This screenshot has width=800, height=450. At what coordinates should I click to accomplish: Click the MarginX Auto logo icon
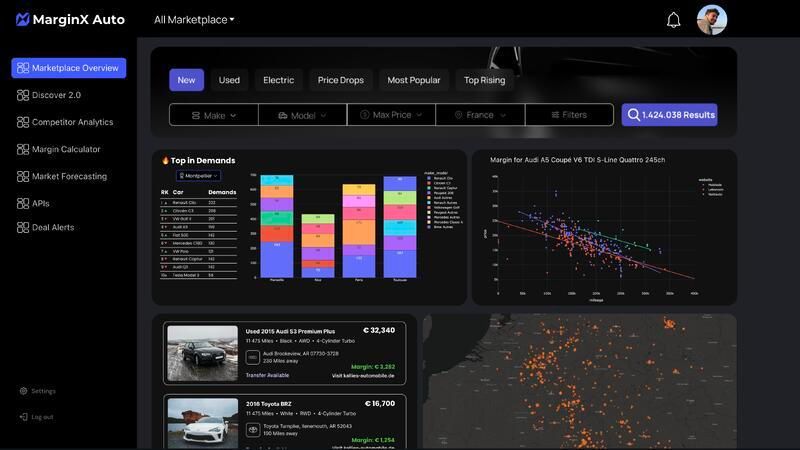tap(22, 19)
